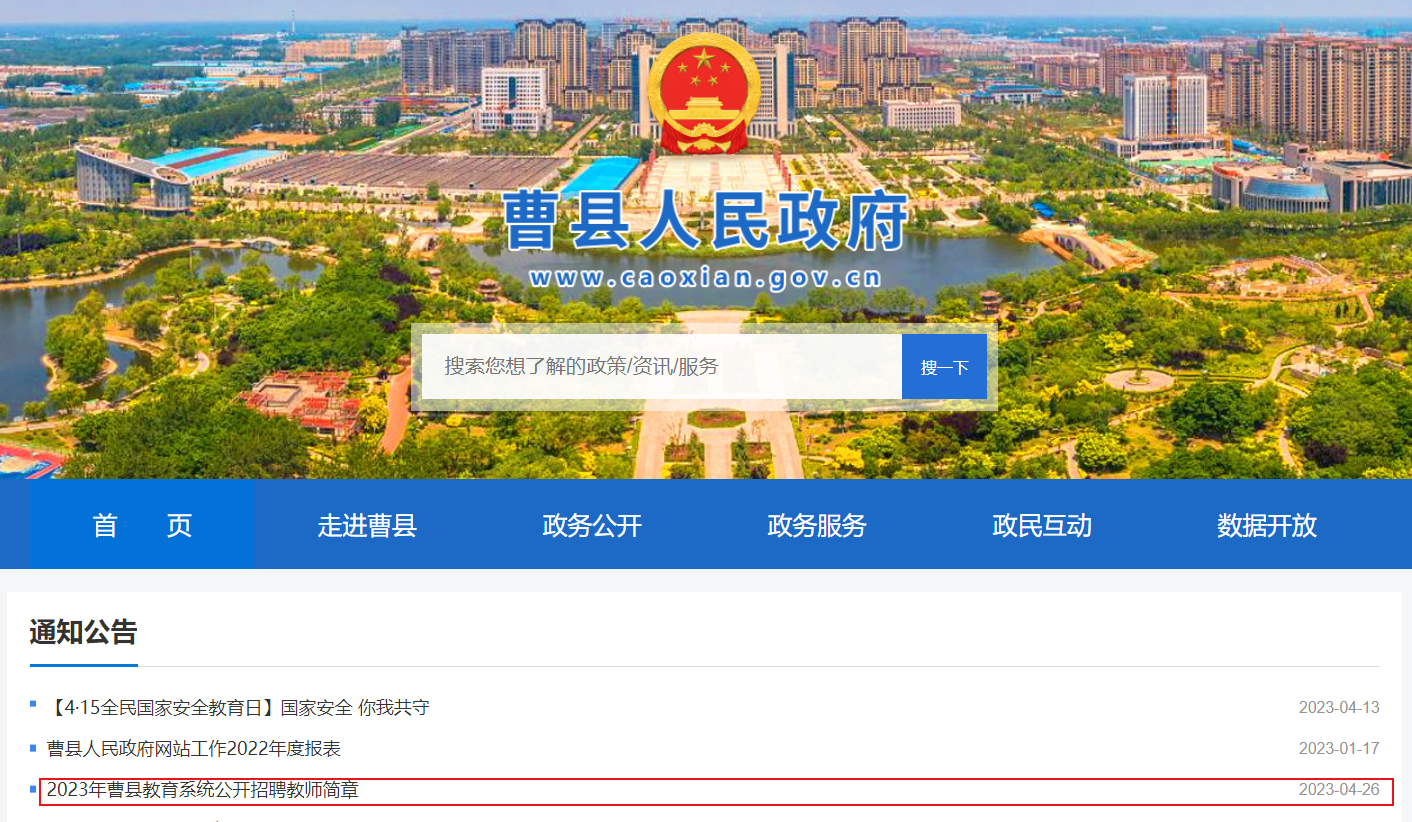Click the bullet beside the 招聘教师简章 notice
The image size is (1412, 822).
[x=33, y=789]
